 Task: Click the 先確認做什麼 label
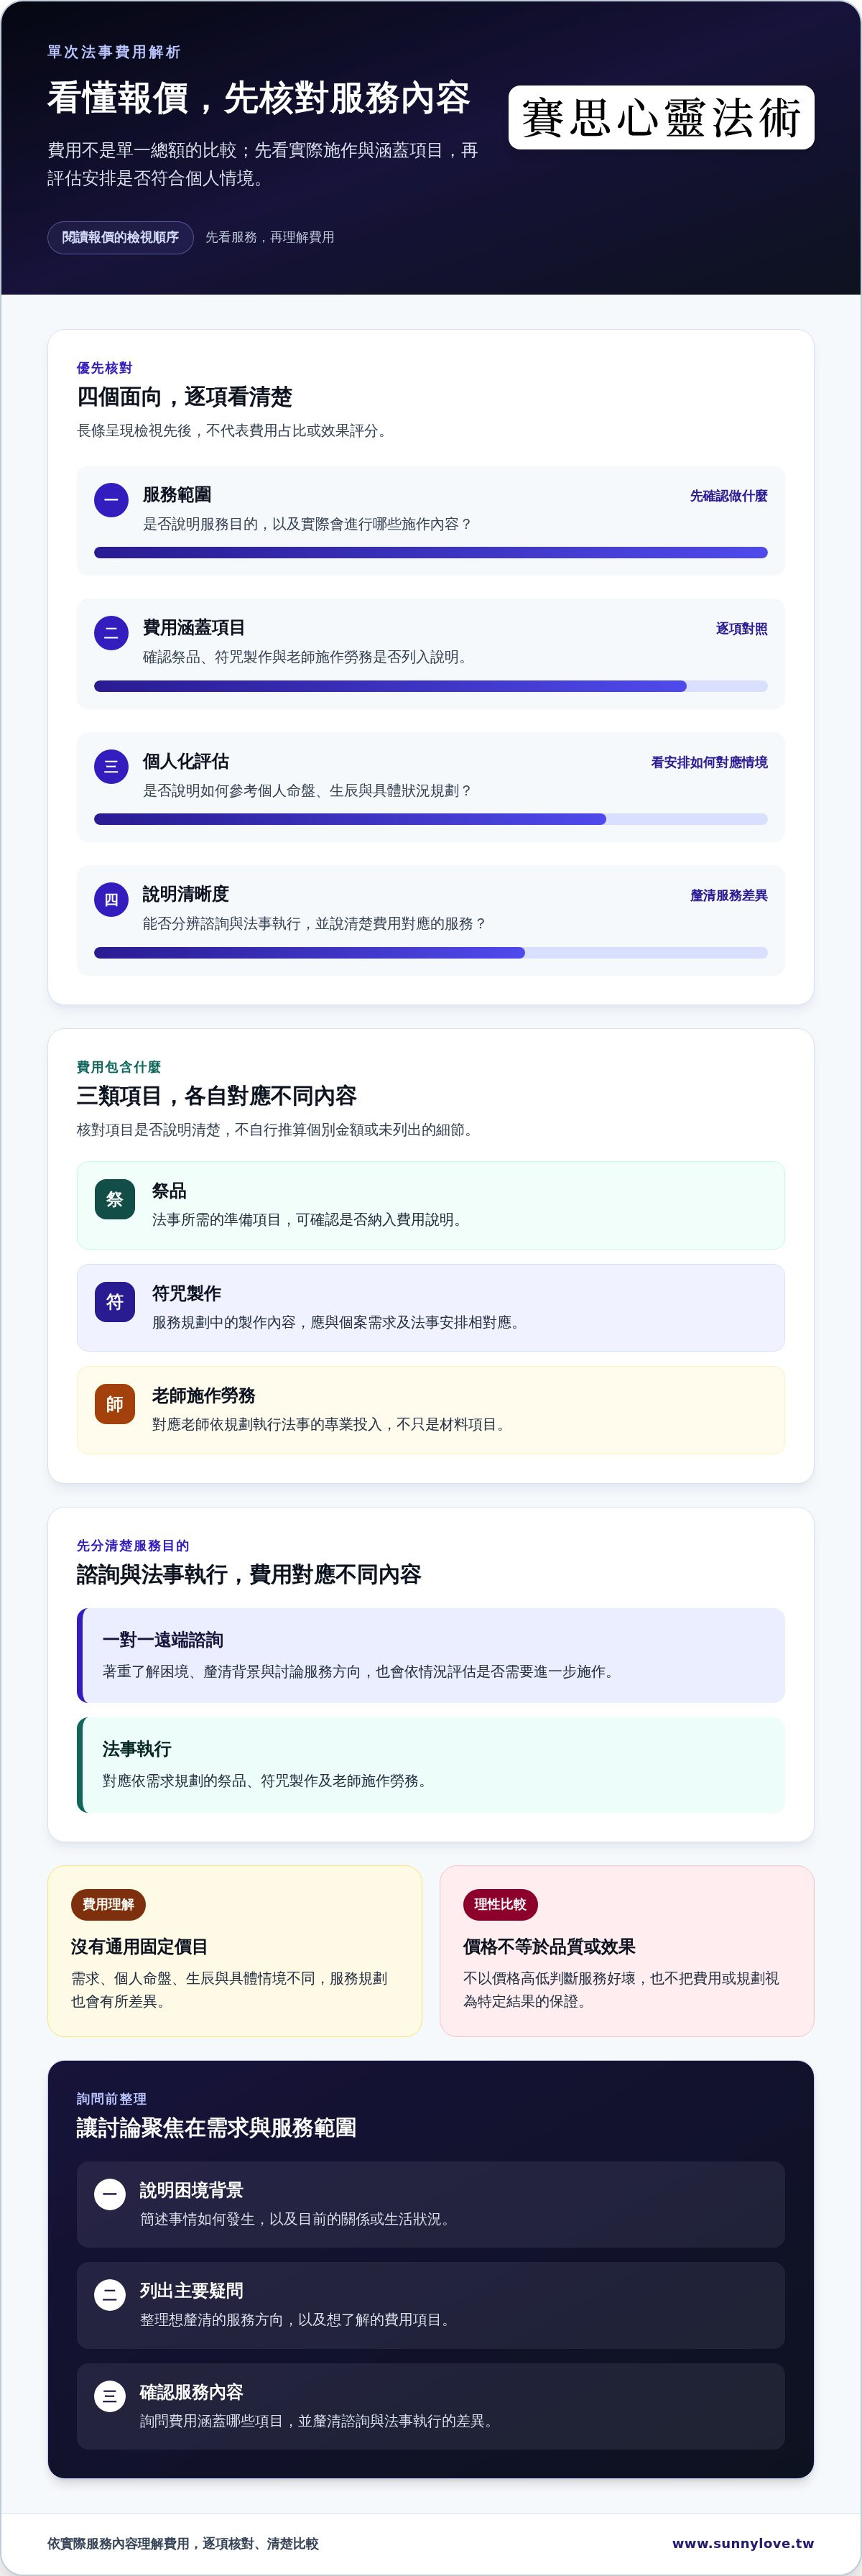(729, 496)
